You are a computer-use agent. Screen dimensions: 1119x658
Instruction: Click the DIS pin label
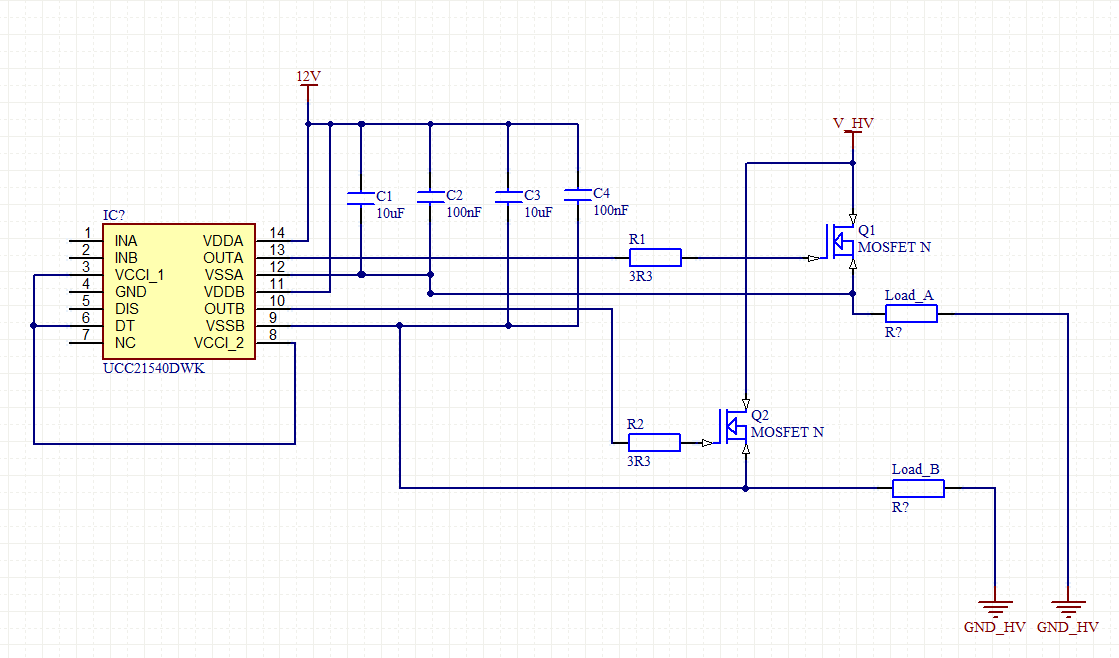(x=127, y=309)
